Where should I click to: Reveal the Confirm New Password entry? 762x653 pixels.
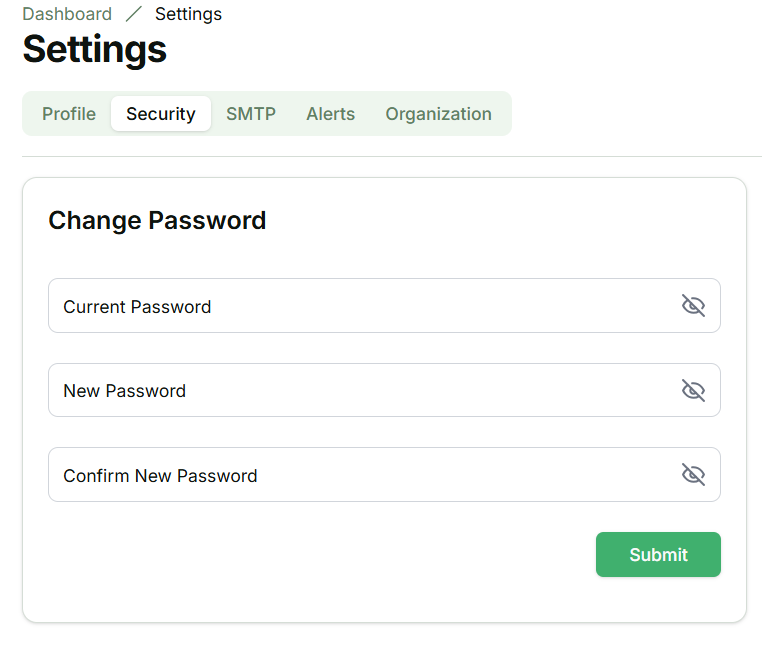point(693,474)
